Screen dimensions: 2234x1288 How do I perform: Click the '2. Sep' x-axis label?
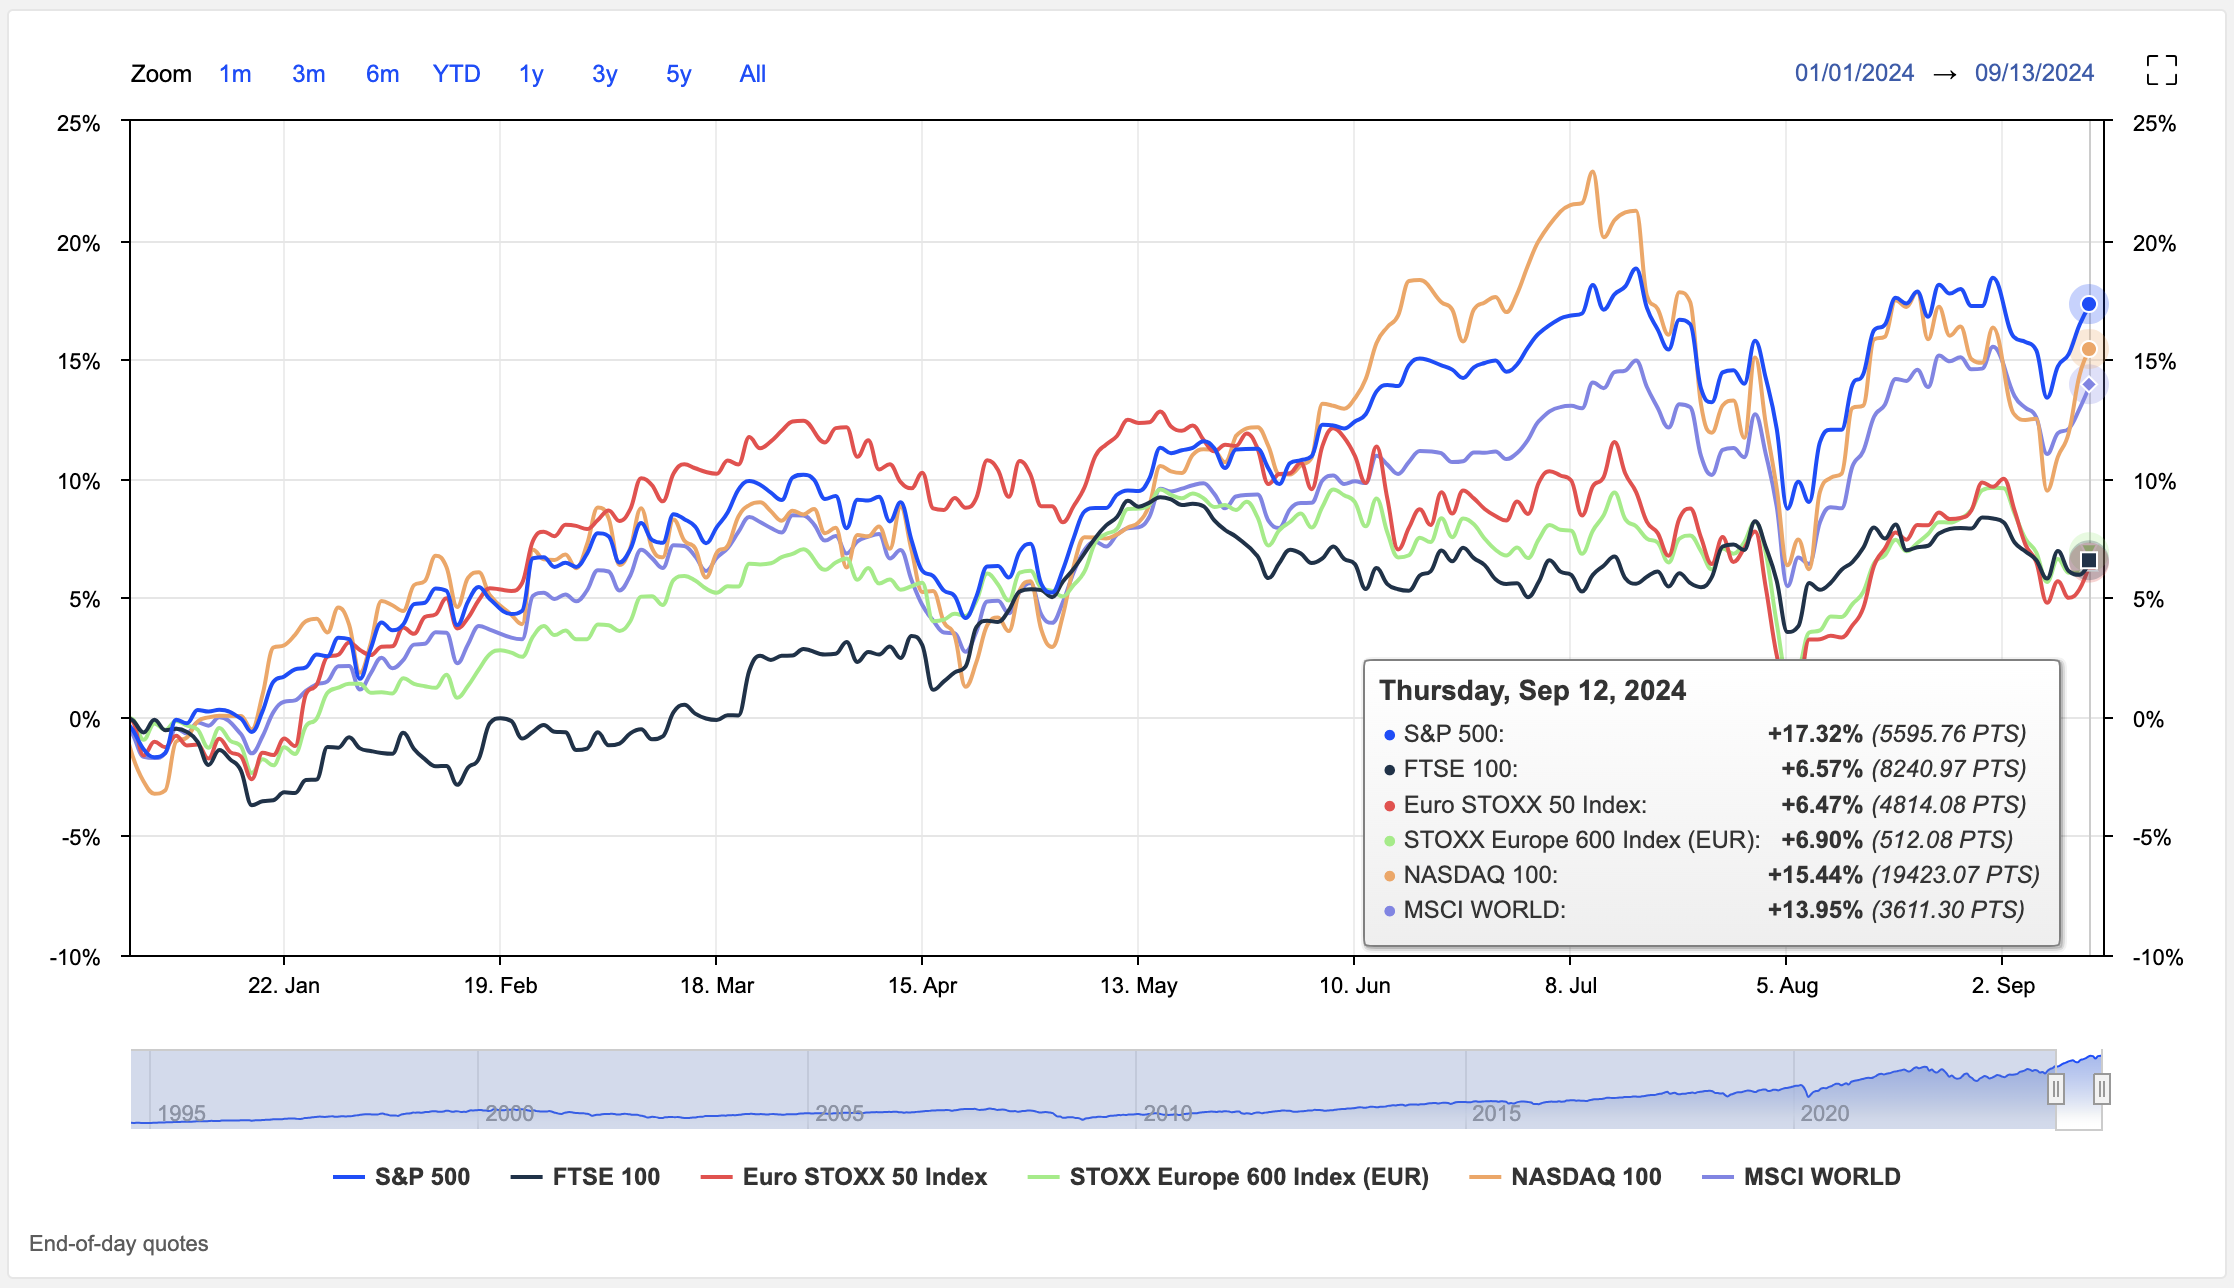click(2002, 985)
